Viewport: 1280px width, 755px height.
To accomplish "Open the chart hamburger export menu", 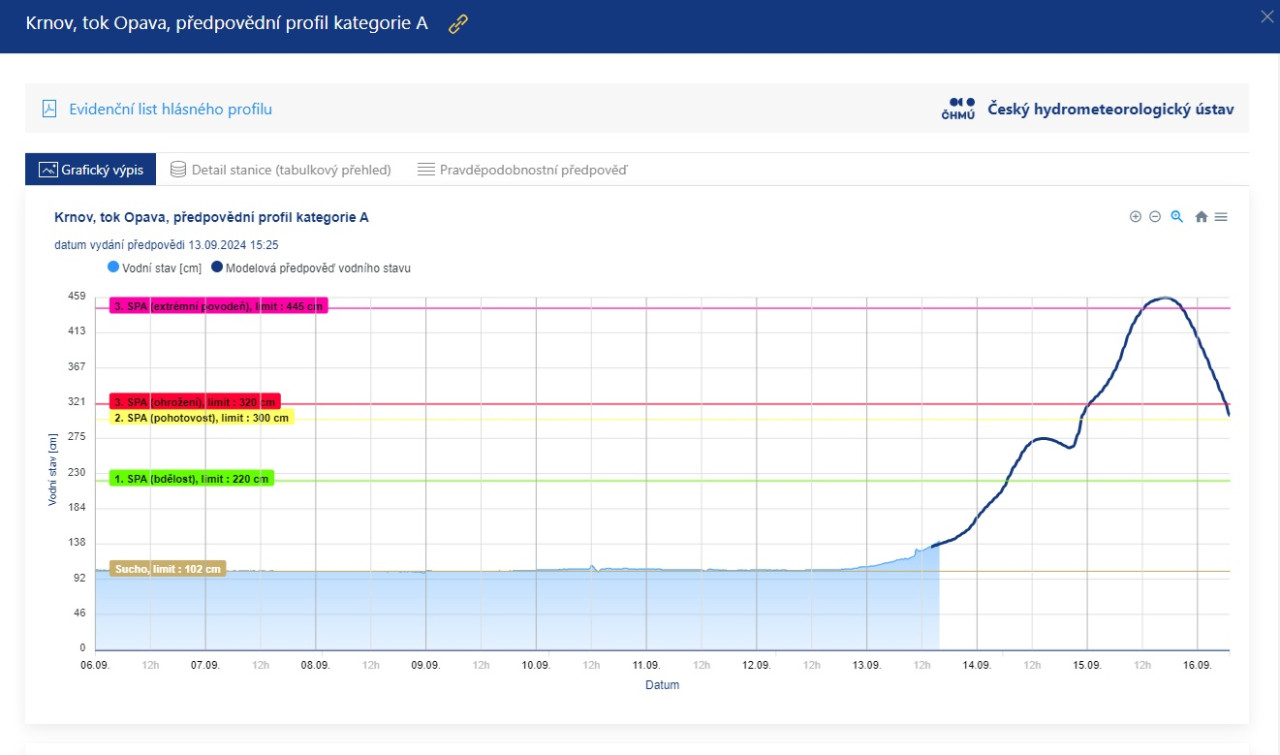I will tap(1221, 217).
